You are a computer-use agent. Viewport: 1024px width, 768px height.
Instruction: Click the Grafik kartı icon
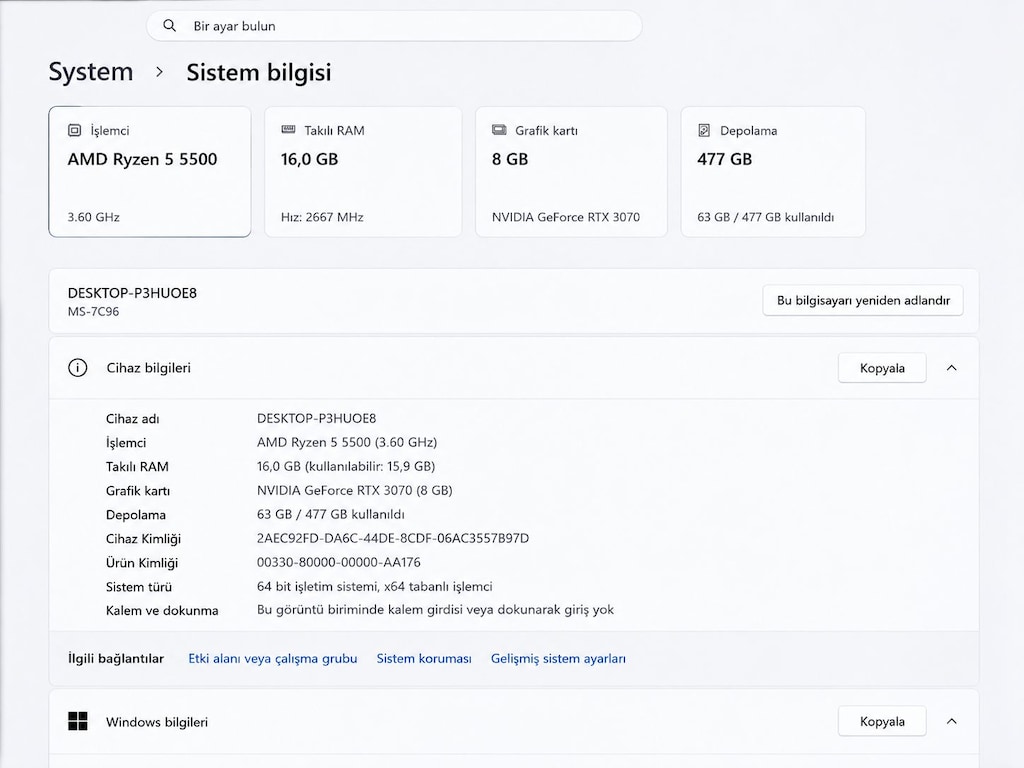point(499,130)
